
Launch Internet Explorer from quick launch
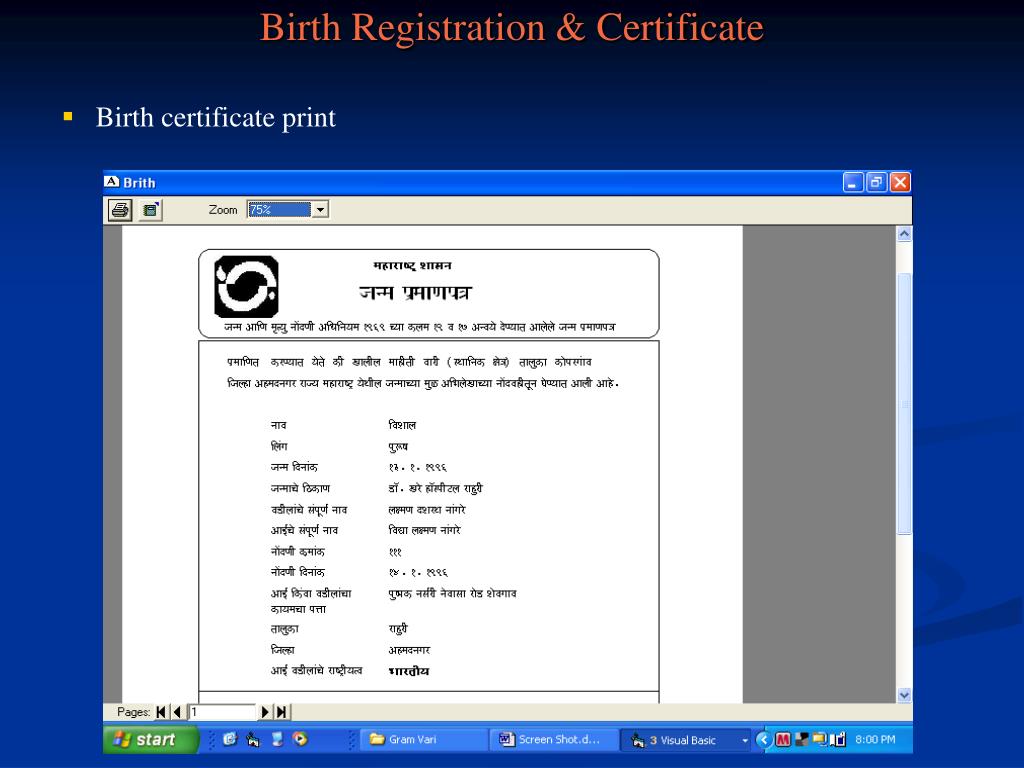(x=230, y=739)
